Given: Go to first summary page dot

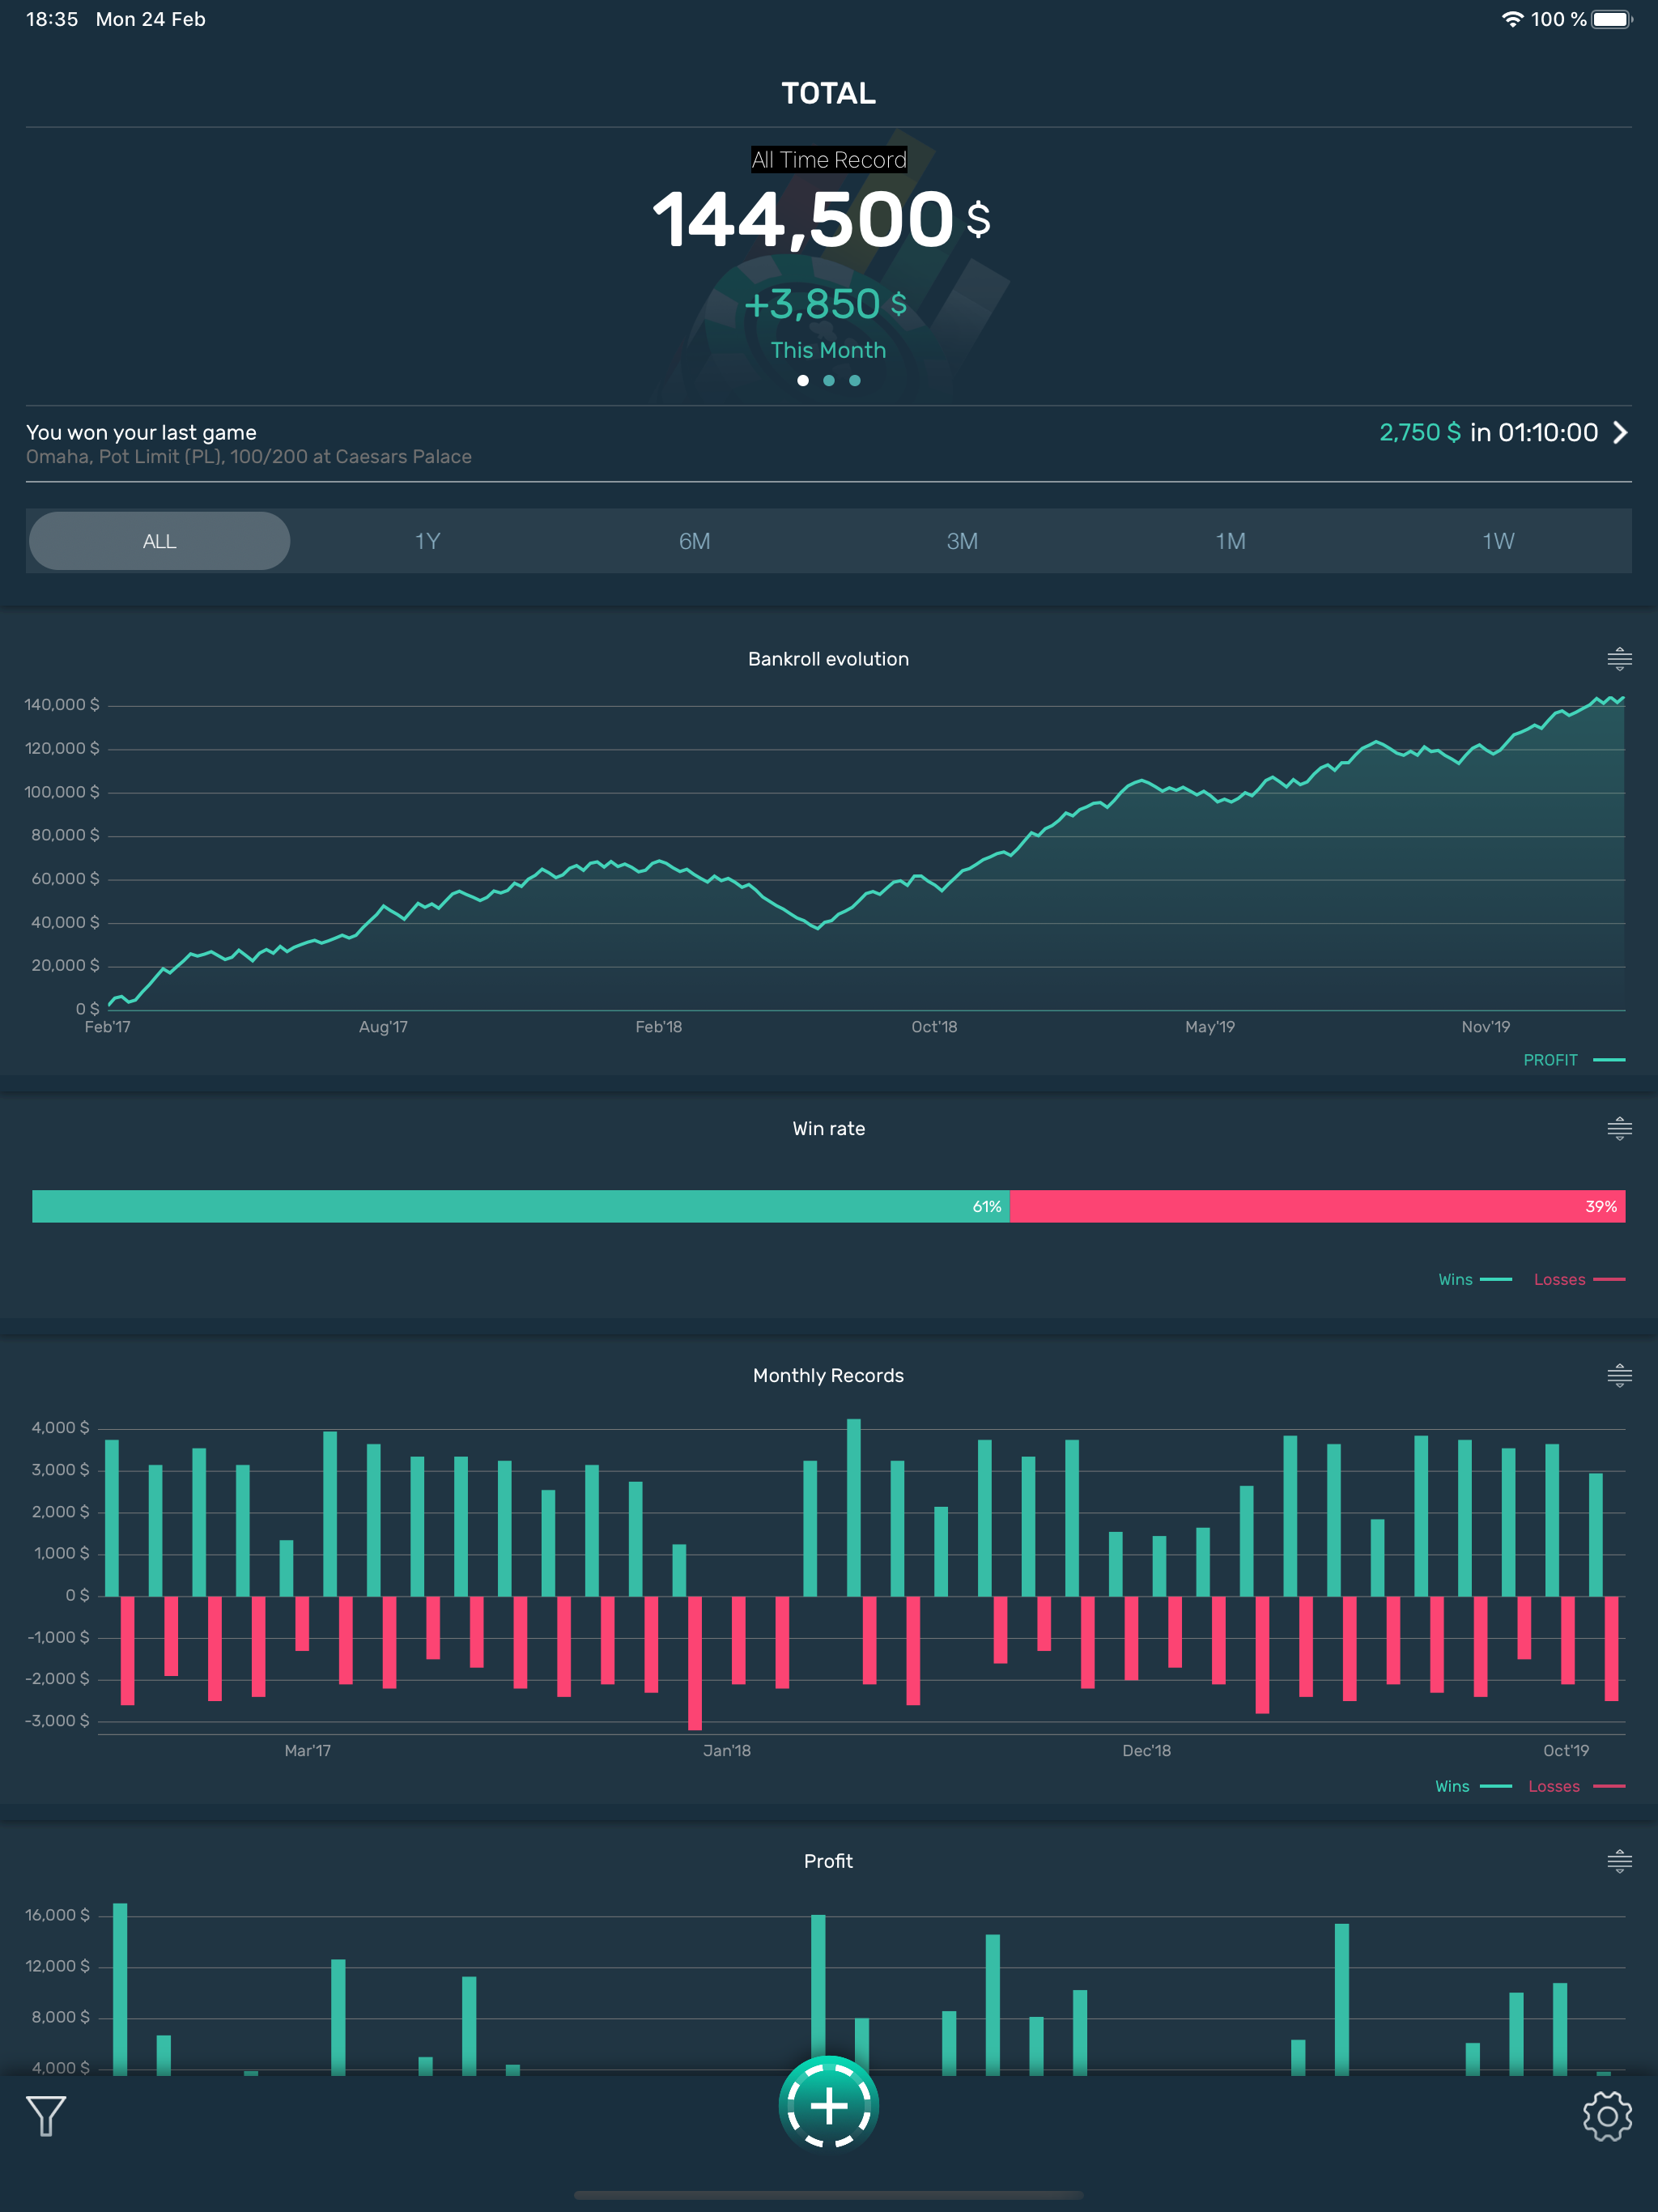Looking at the screenshot, I should click(803, 380).
